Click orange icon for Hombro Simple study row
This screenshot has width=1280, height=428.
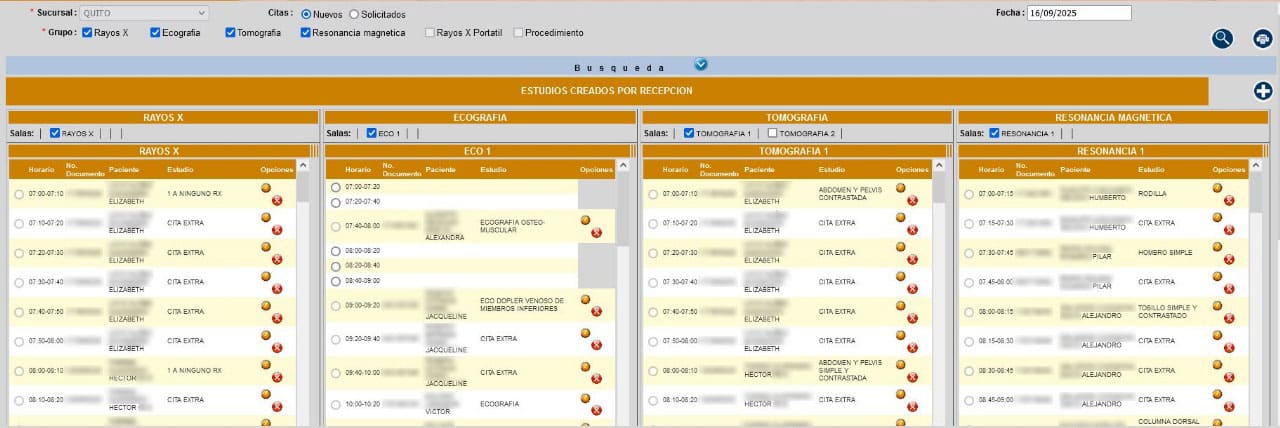(1217, 246)
